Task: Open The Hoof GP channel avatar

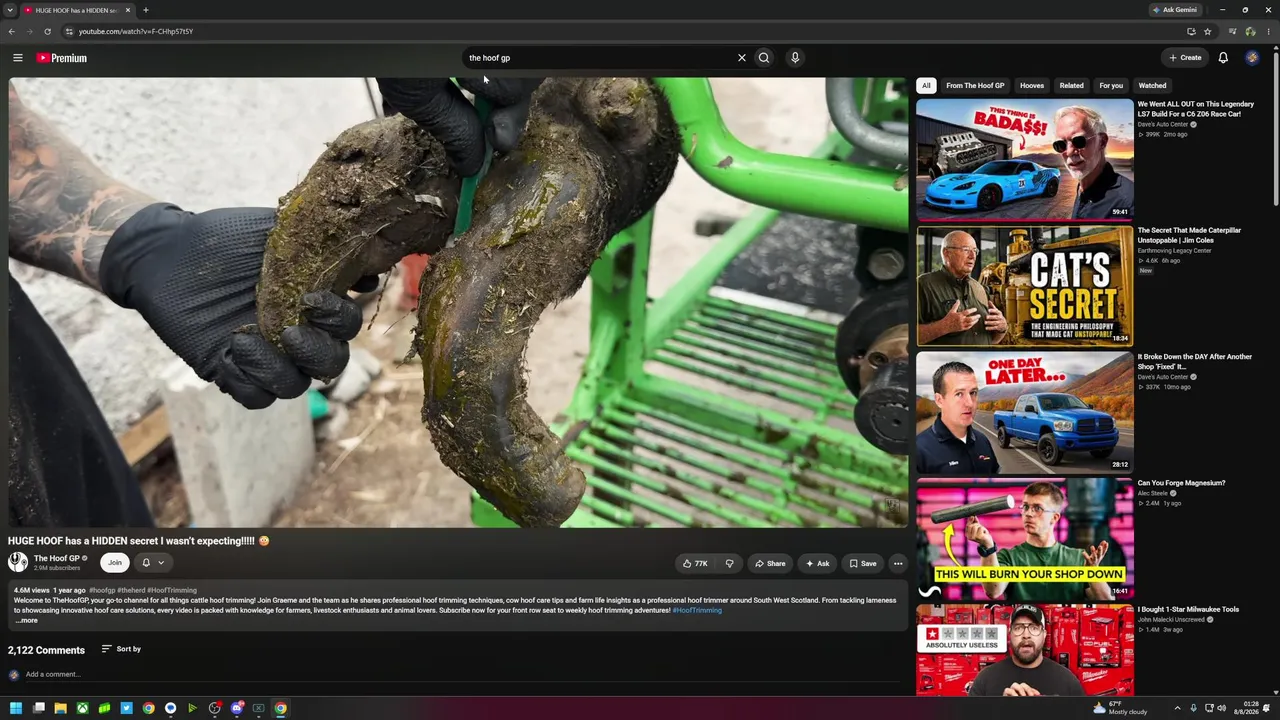Action: pos(18,562)
